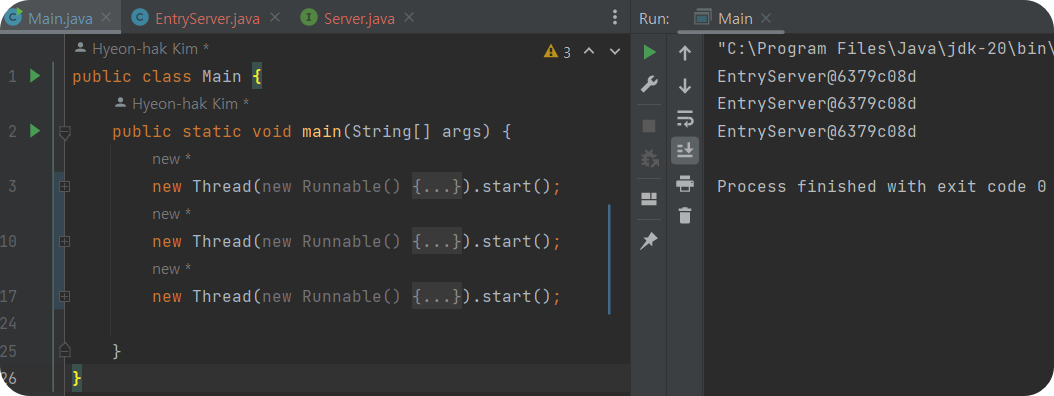Print the console output
This screenshot has width=1054, height=396.
click(x=685, y=183)
